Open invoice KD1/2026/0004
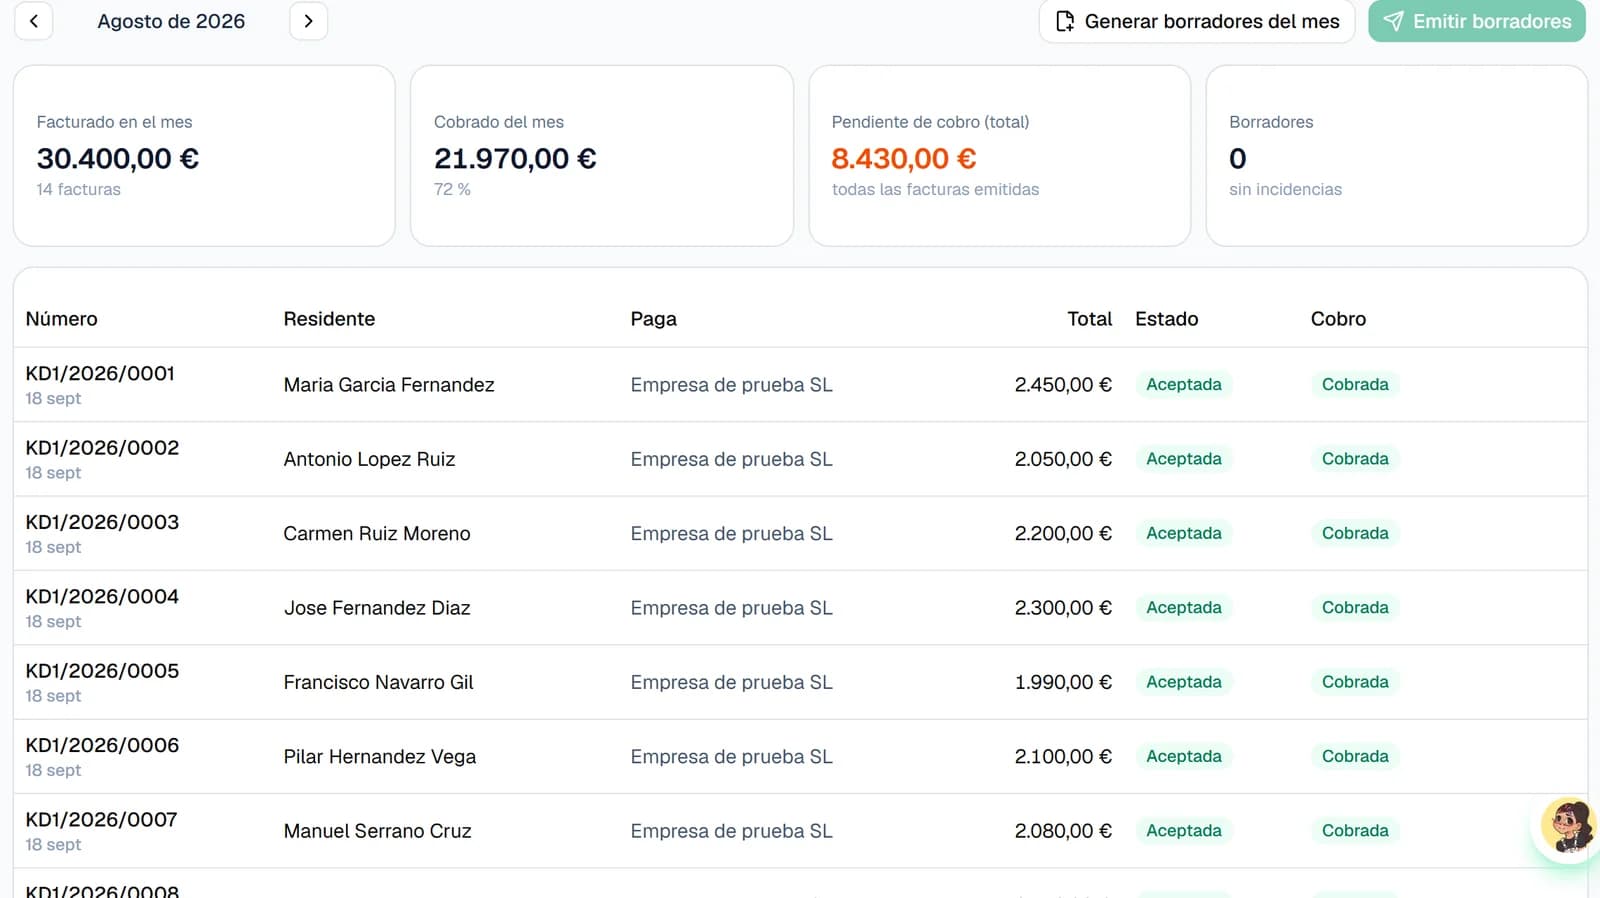This screenshot has width=1600, height=898. pyautogui.click(x=102, y=596)
